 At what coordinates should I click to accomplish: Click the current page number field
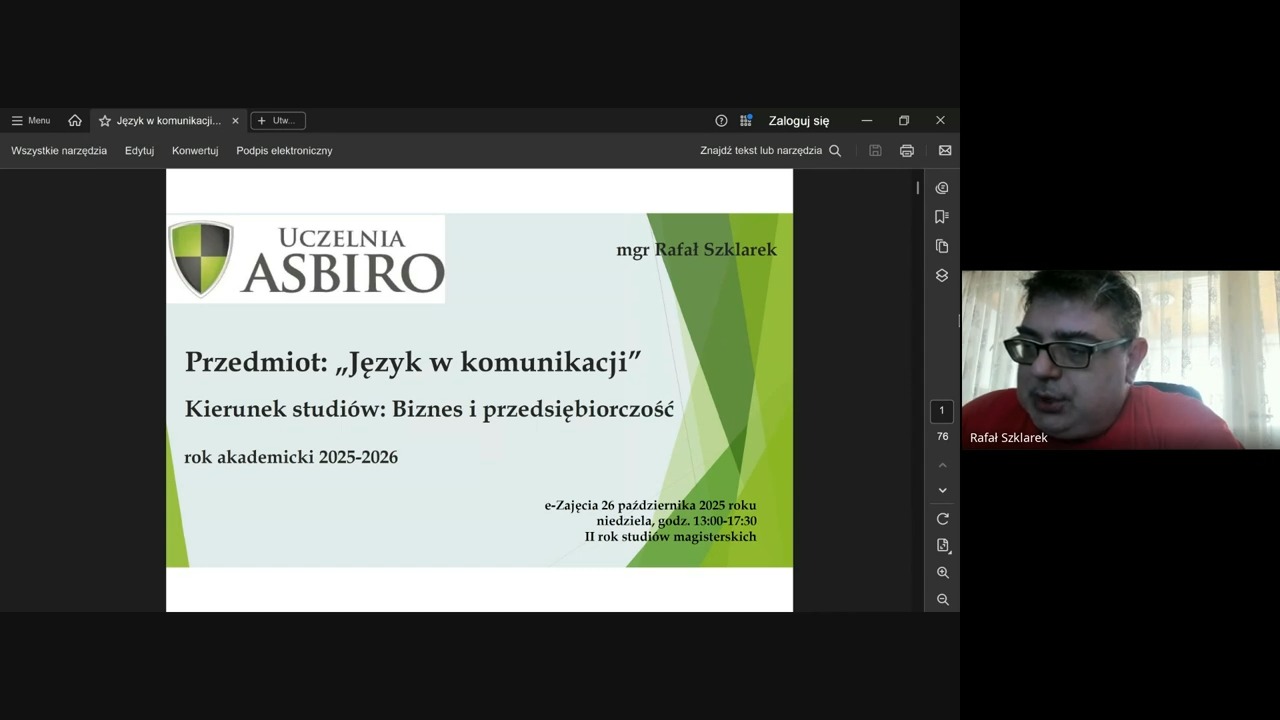pos(942,411)
